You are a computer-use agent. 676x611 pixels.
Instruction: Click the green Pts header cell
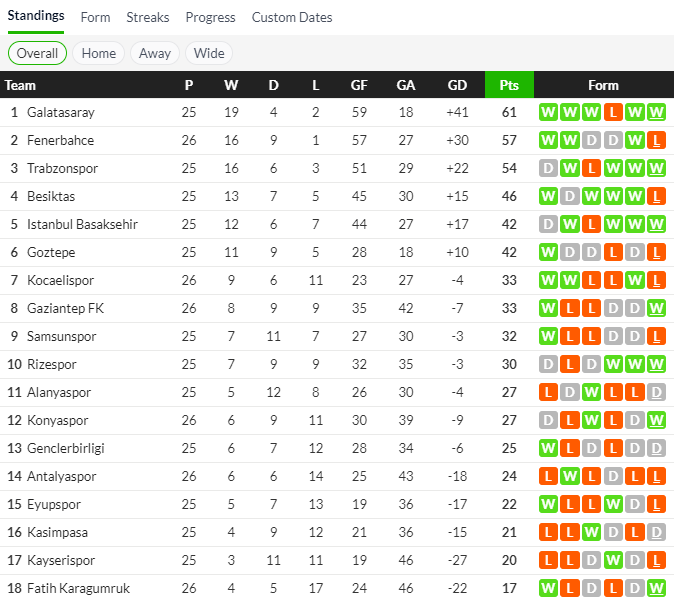click(x=509, y=85)
